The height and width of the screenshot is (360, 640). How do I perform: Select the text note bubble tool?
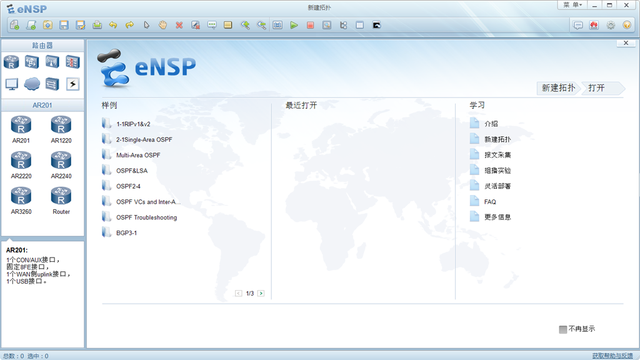pyautogui.click(x=212, y=25)
